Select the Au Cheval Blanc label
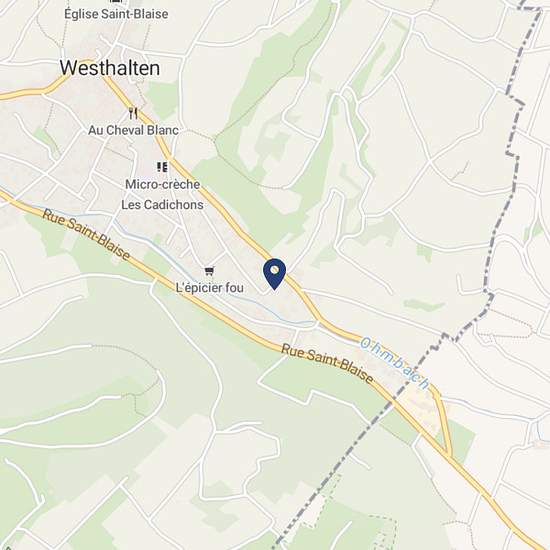 (x=133, y=130)
